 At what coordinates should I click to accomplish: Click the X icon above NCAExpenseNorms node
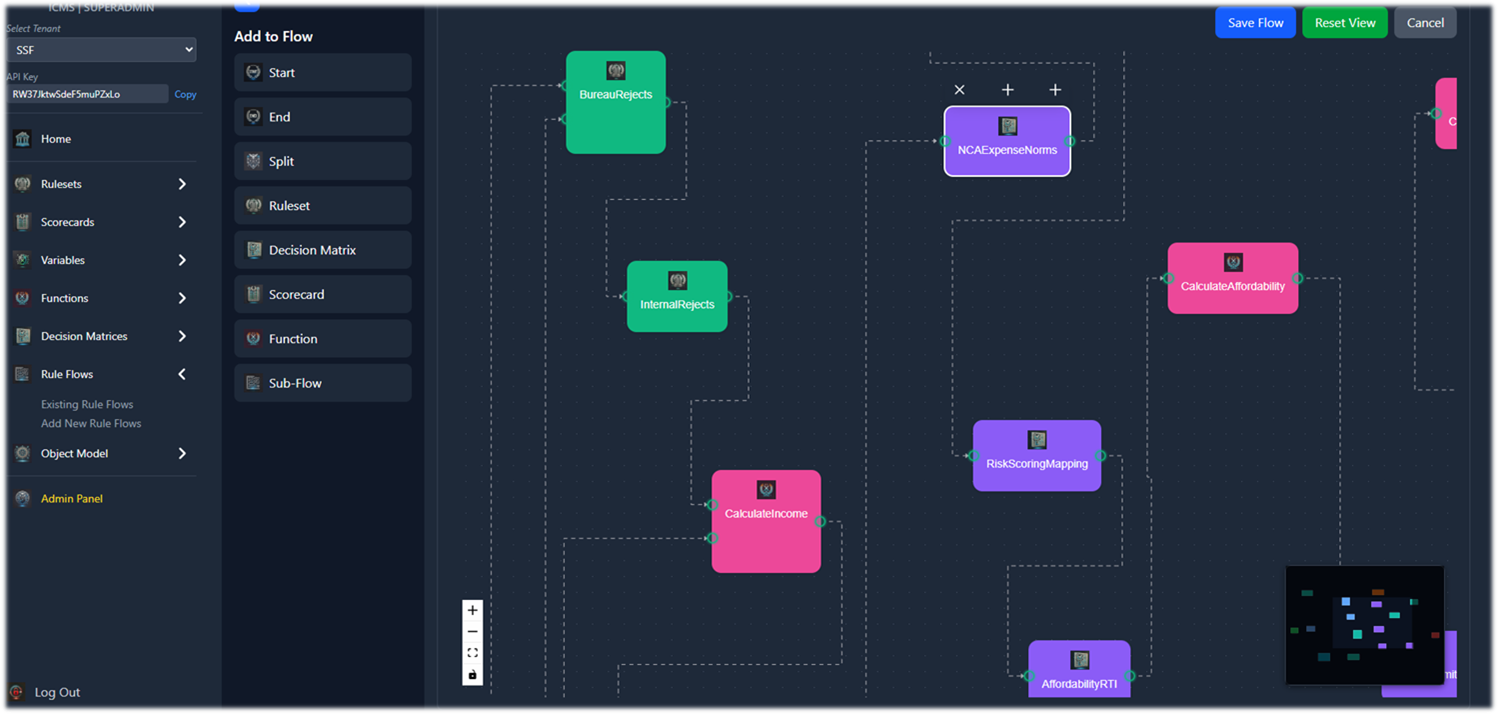959,90
